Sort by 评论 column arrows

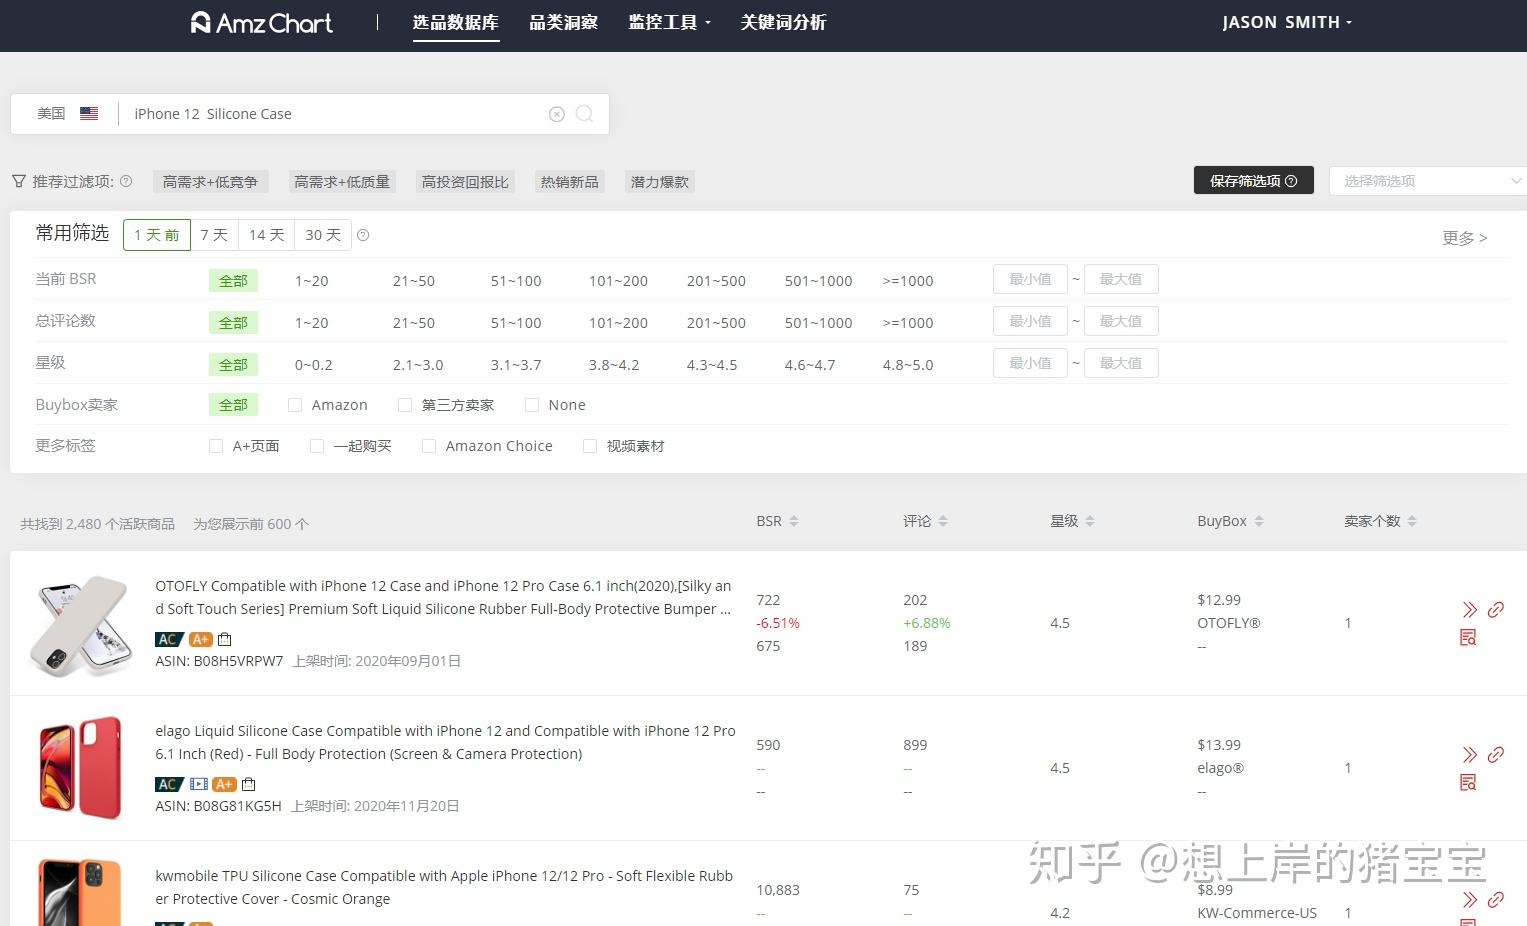point(943,521)
